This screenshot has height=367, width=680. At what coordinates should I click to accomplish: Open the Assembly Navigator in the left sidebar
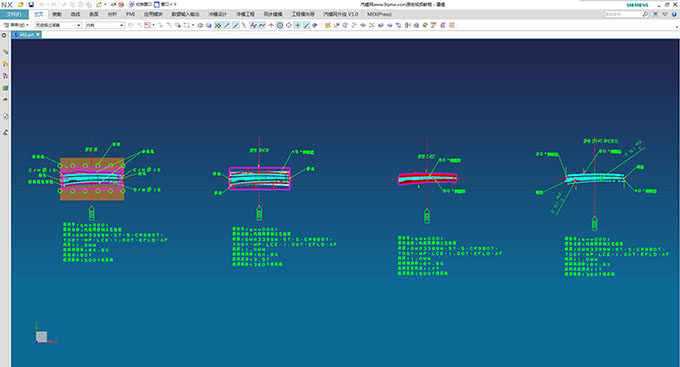(5, 52)
